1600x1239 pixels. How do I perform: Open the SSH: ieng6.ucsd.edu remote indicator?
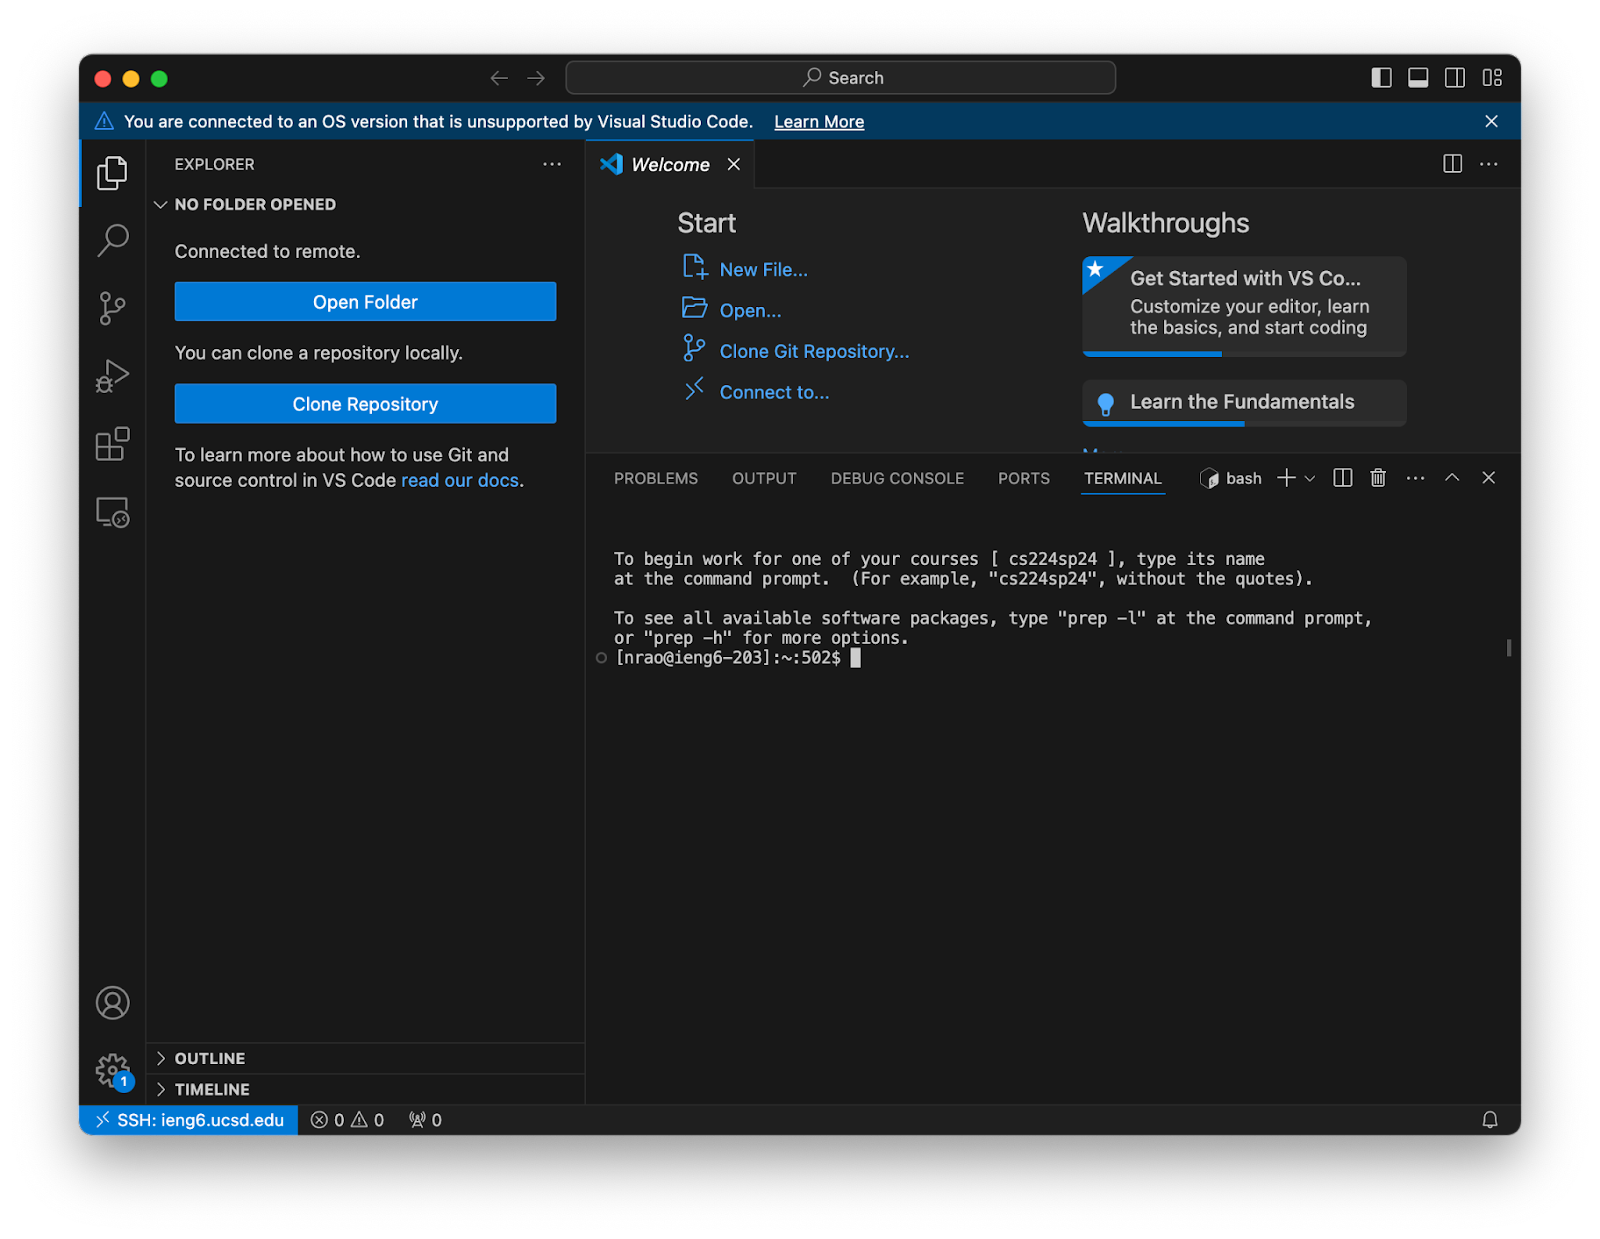[x=190, y=1120]
